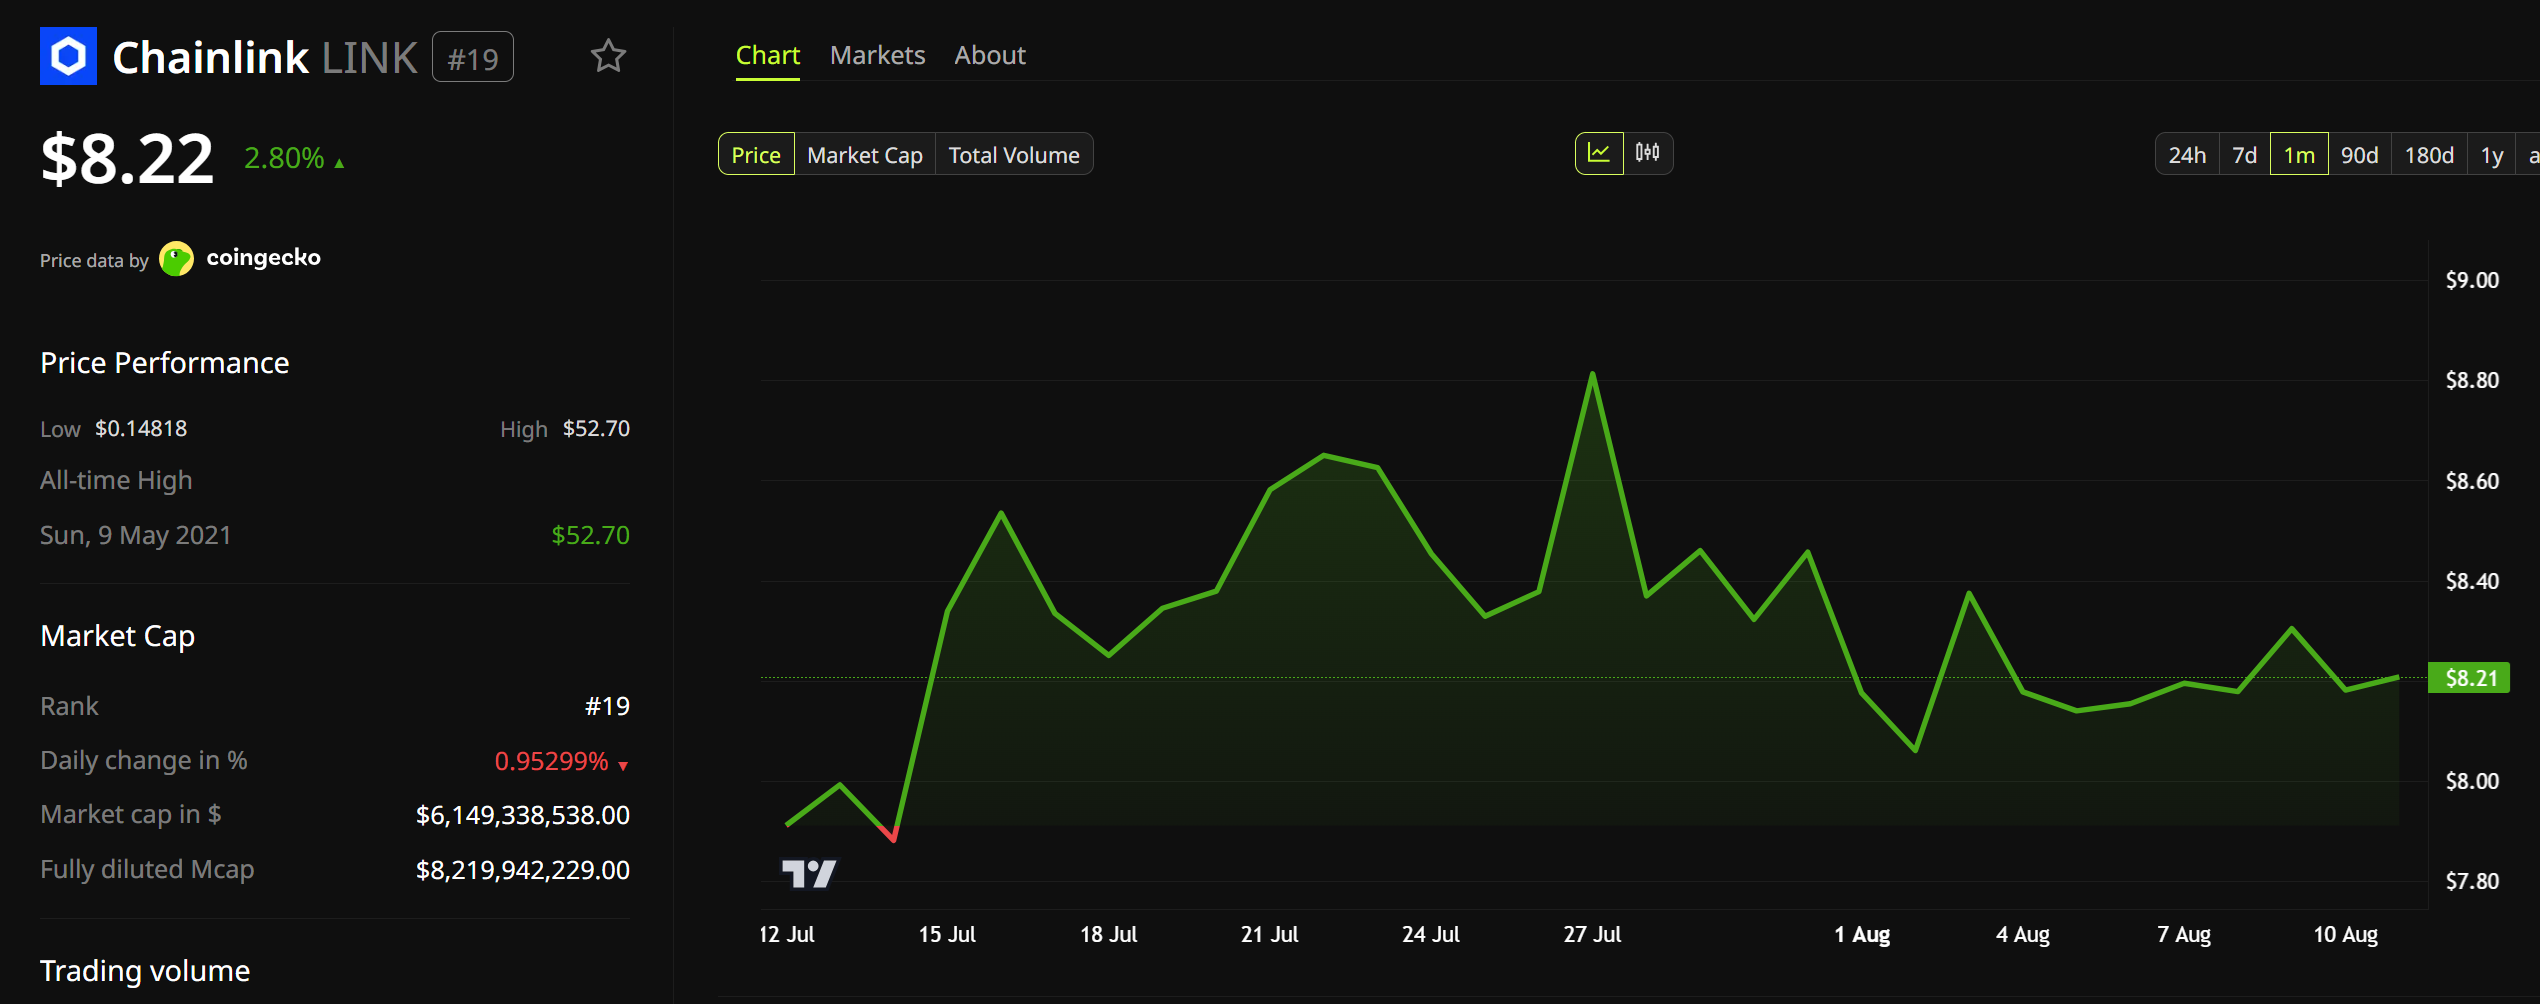Click the $8.40 axis label
2540x1004 pixels.
2472,581
